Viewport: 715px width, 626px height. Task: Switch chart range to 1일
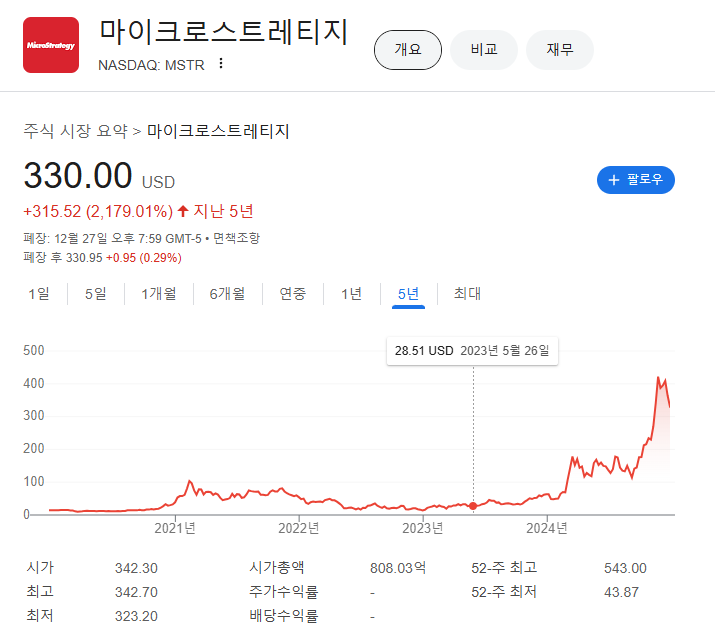click(39, 294)
